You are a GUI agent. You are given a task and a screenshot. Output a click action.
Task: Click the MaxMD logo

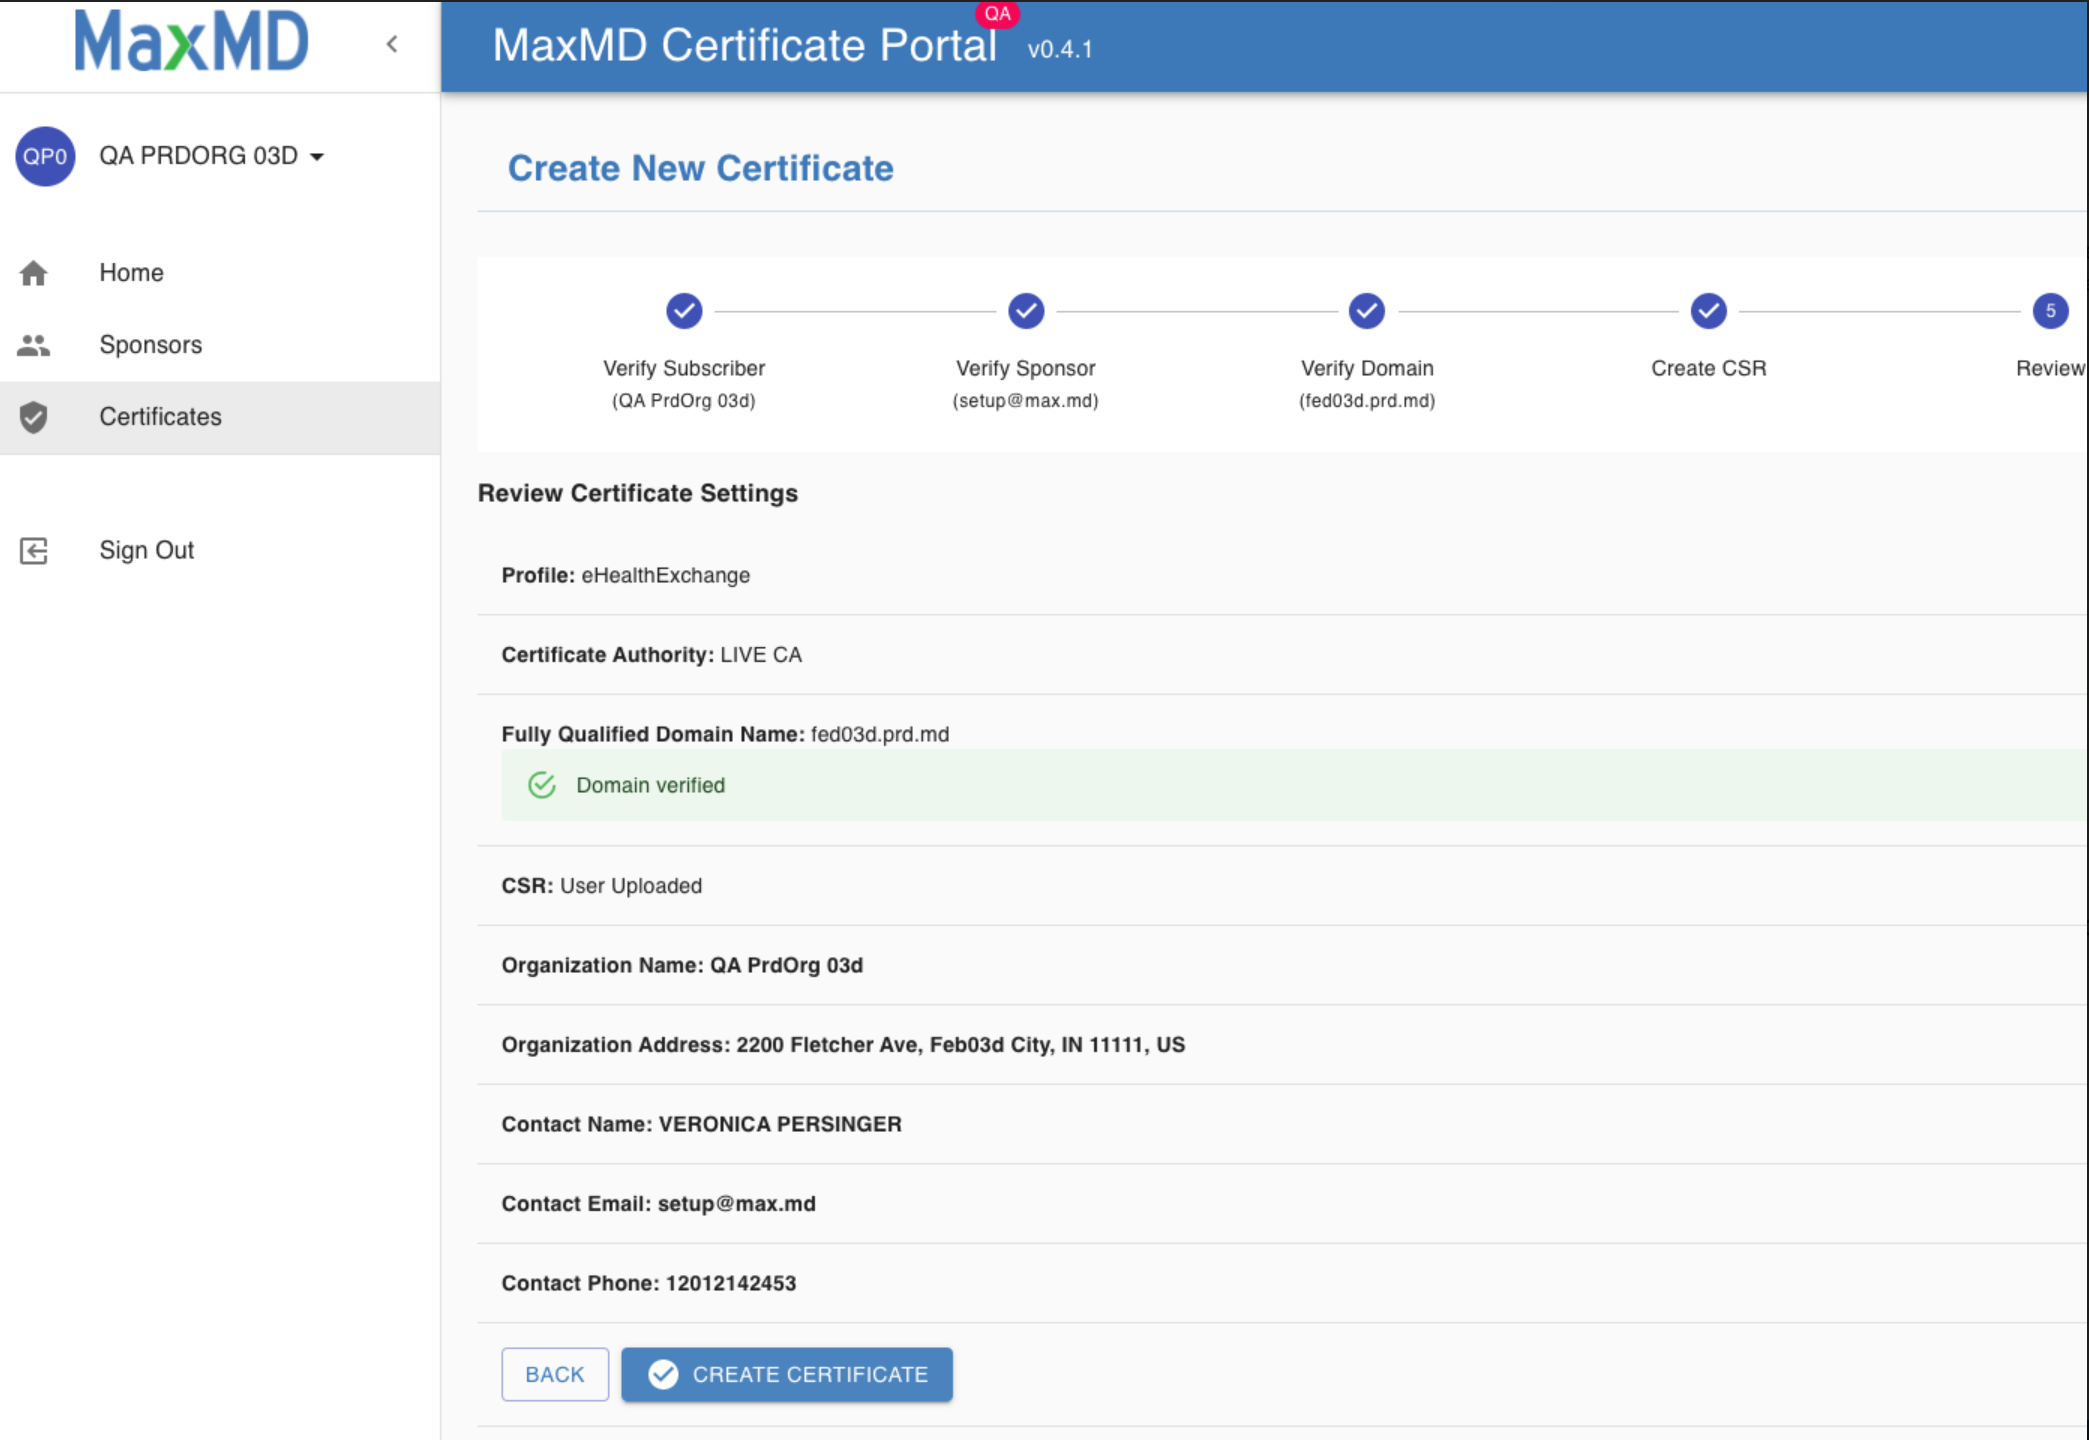pyautogui.click(x=192, y=42)
